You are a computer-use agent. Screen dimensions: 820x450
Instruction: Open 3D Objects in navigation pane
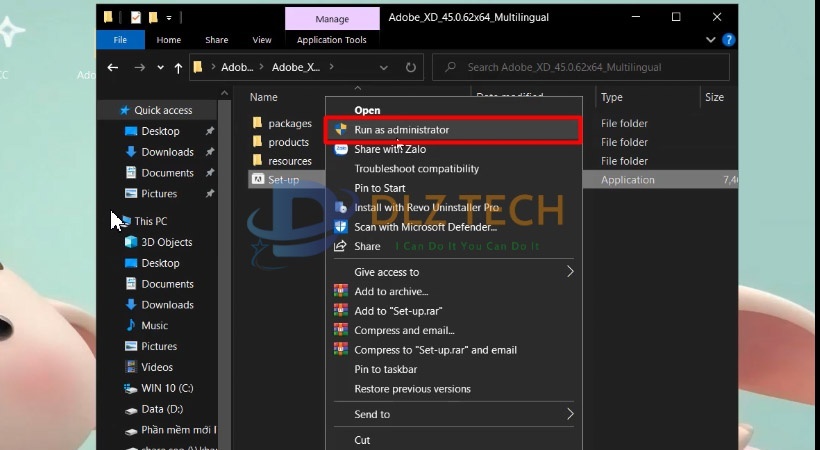coord(166,242)
